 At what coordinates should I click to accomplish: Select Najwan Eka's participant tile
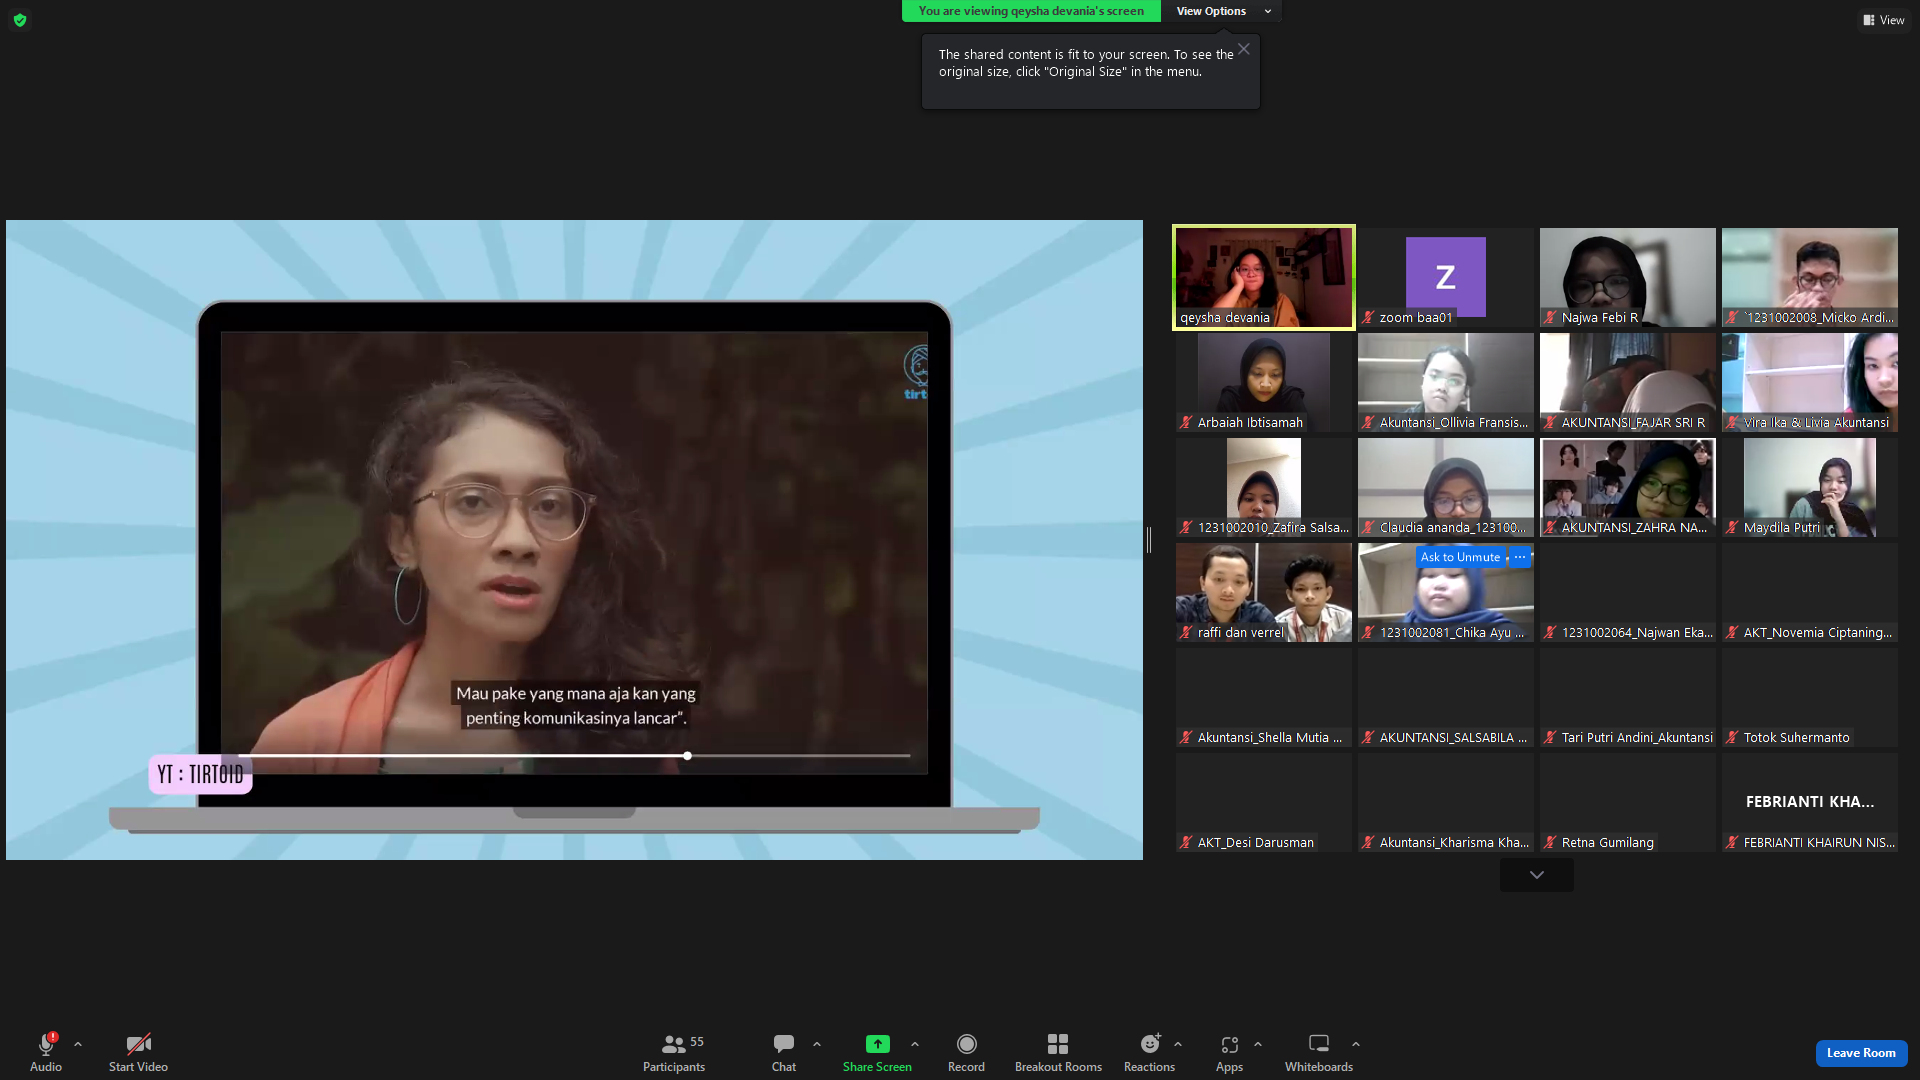[1628, 592]
